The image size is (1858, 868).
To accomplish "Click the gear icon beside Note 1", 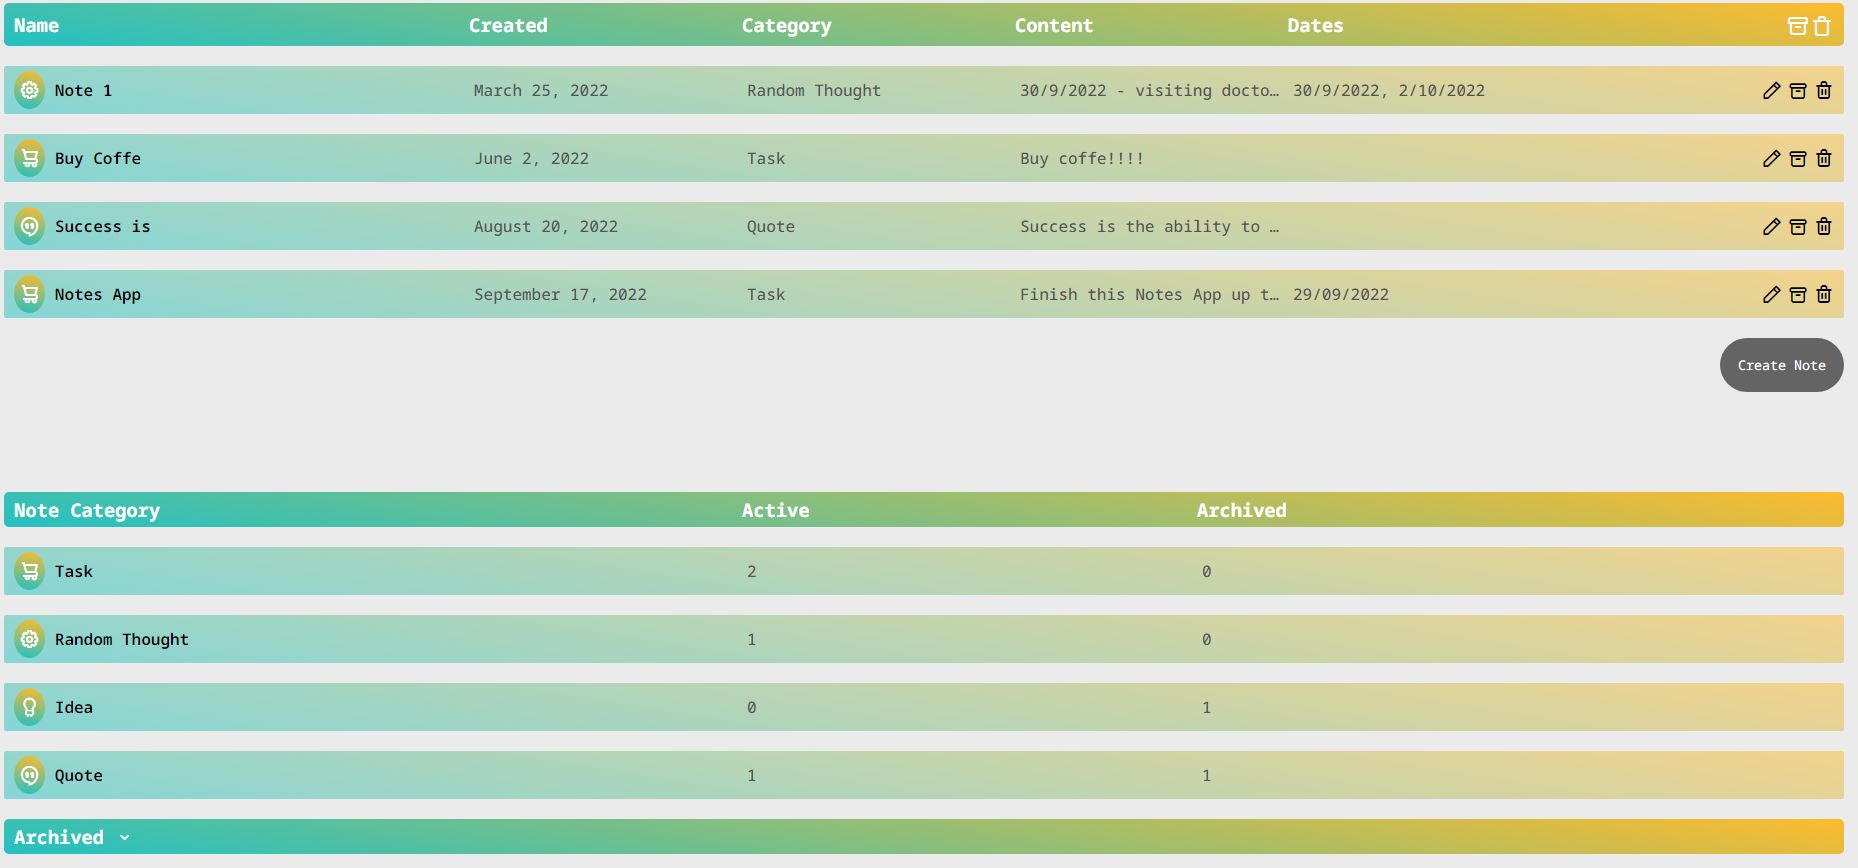I will tap(30, 90).
